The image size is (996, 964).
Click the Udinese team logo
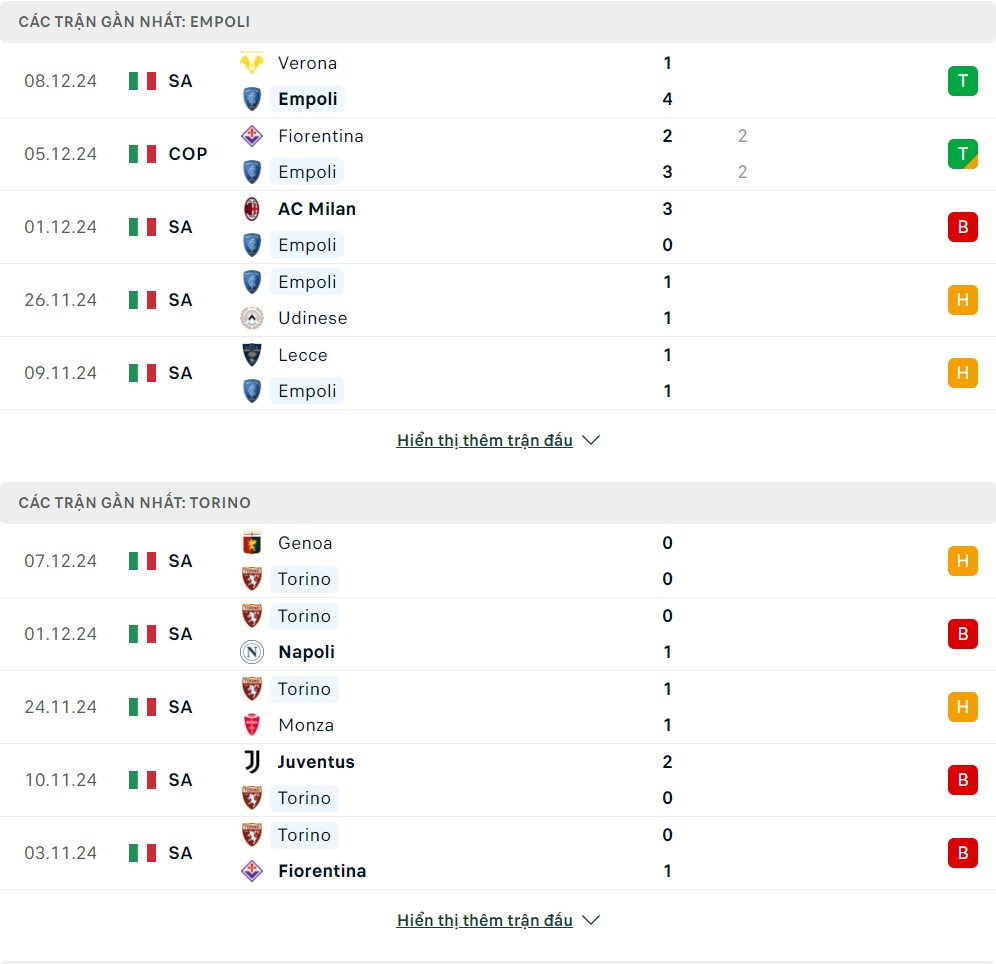click(x=252, y=318)
